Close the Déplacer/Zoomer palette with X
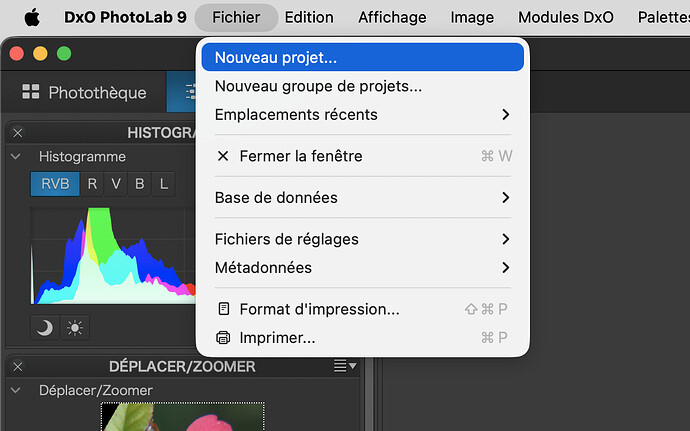The image size is (690, 431). pos(18,366)
